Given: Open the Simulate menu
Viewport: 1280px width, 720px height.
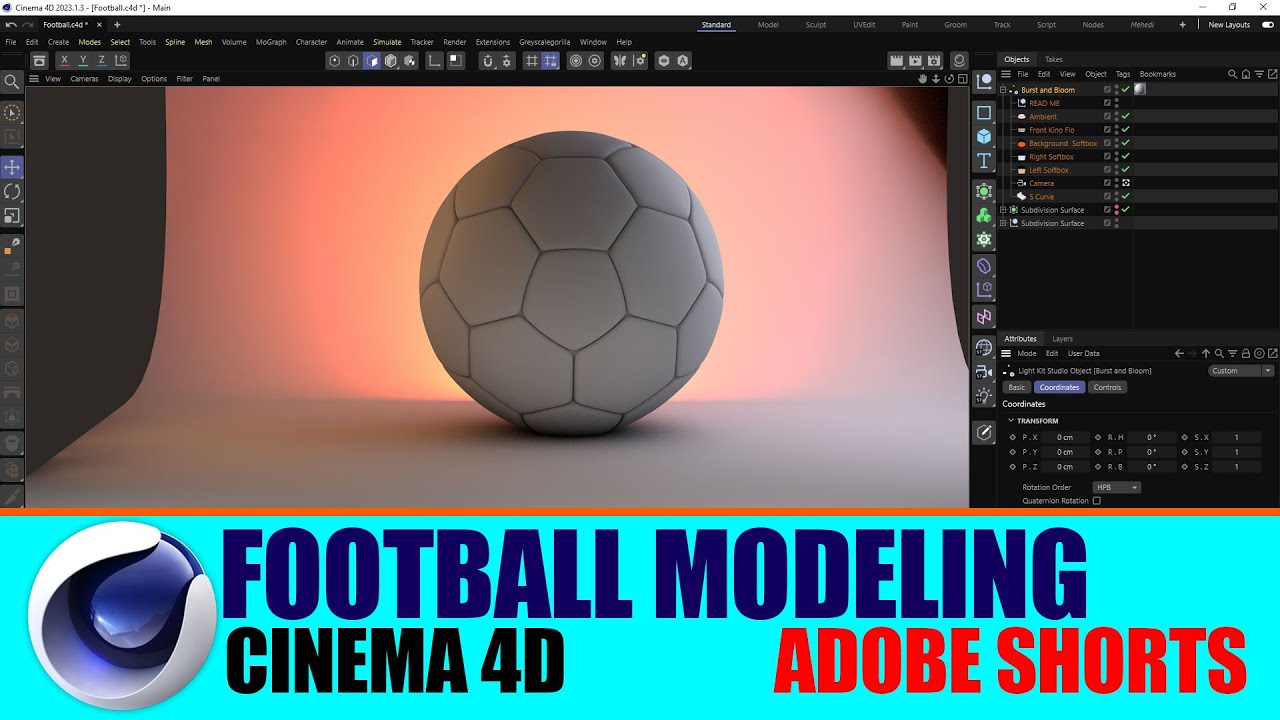Looking at the screenshot, I should [387, 42].
